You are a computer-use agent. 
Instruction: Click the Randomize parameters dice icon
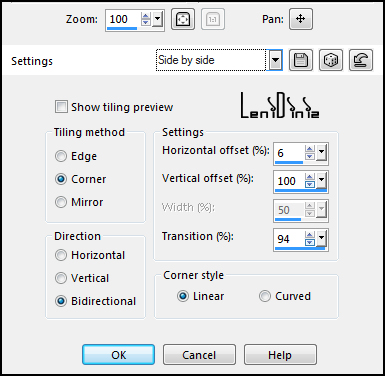(331, 60)
